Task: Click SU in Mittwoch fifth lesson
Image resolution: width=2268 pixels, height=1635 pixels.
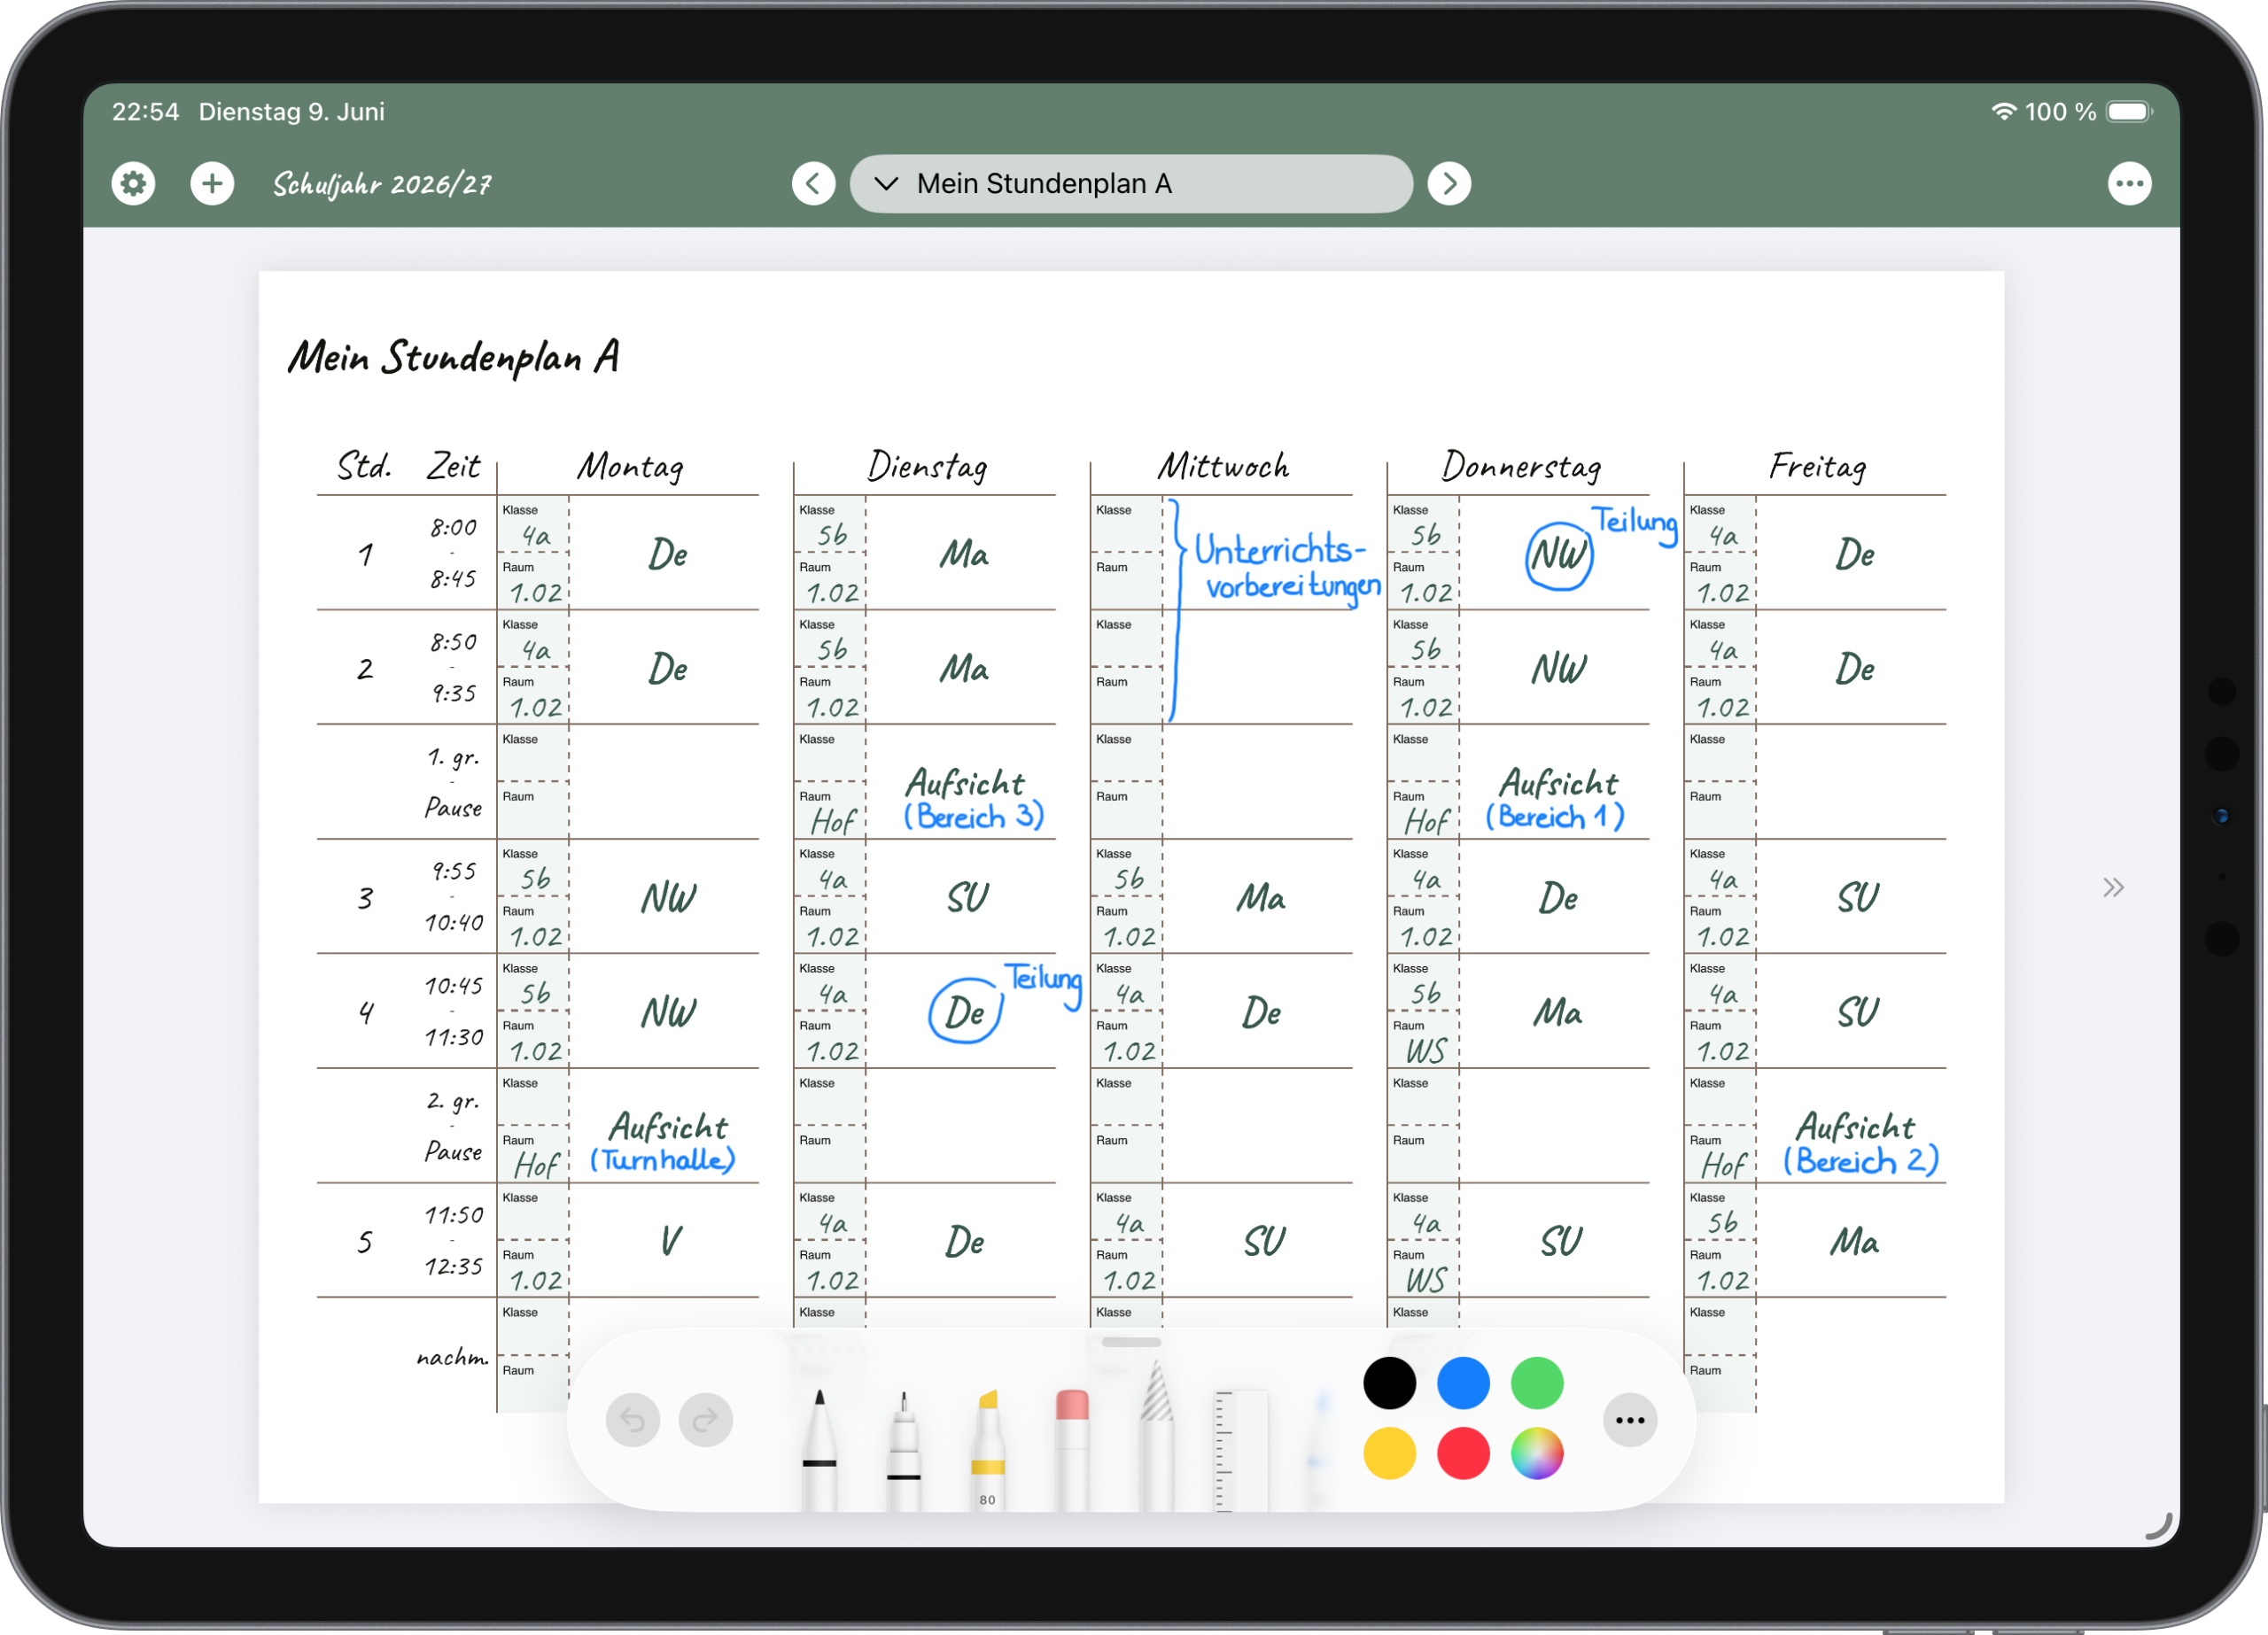Action: point(1264,1242)
